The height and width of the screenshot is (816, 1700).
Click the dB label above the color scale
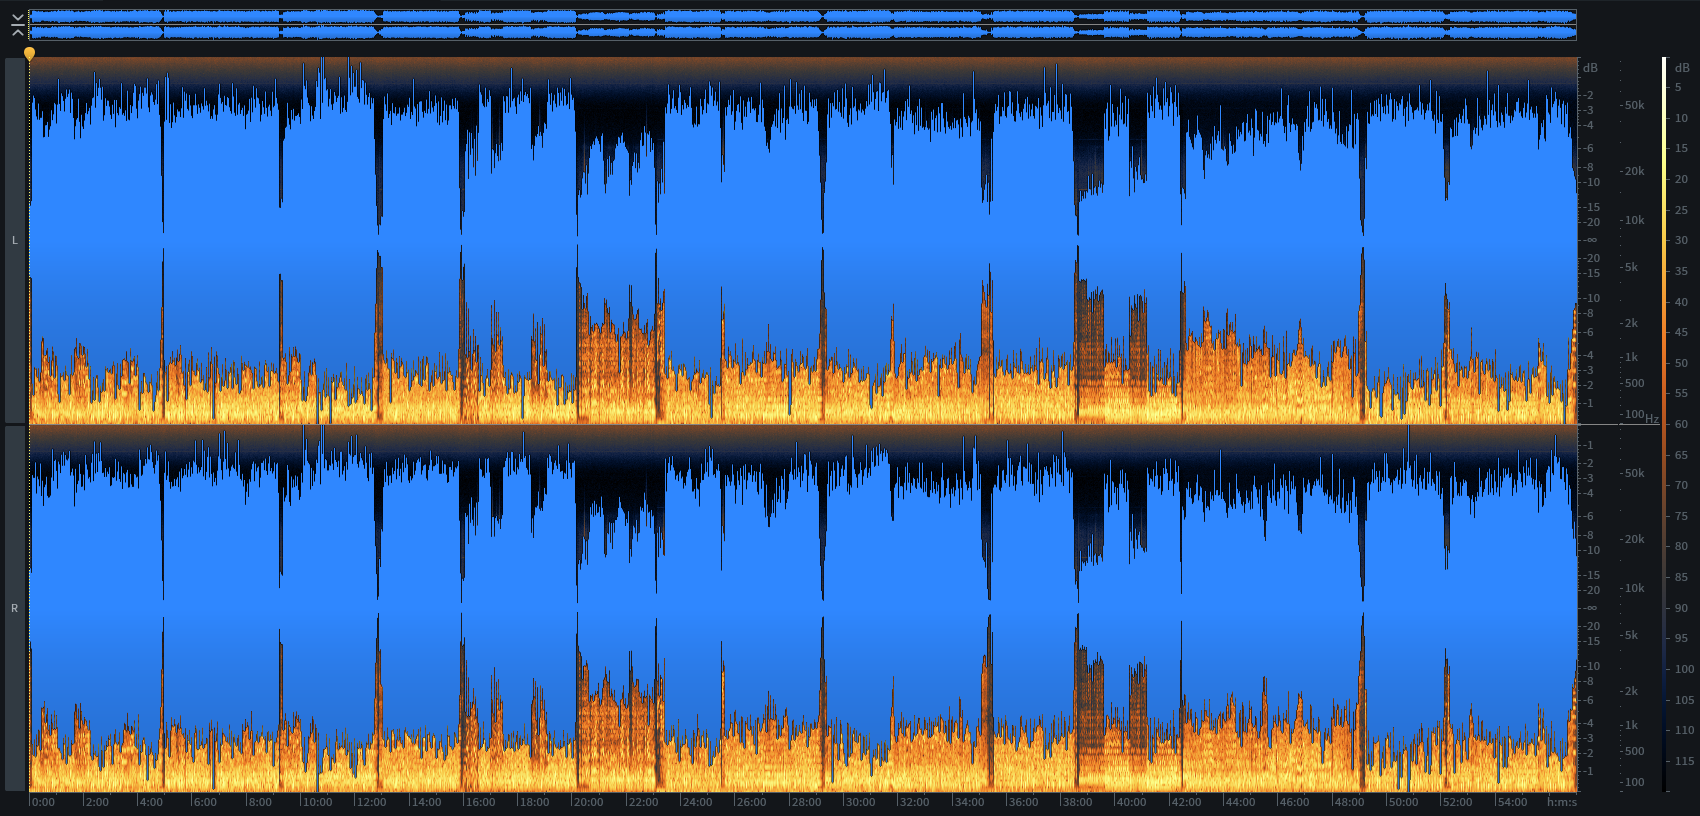pos(1681,67)
